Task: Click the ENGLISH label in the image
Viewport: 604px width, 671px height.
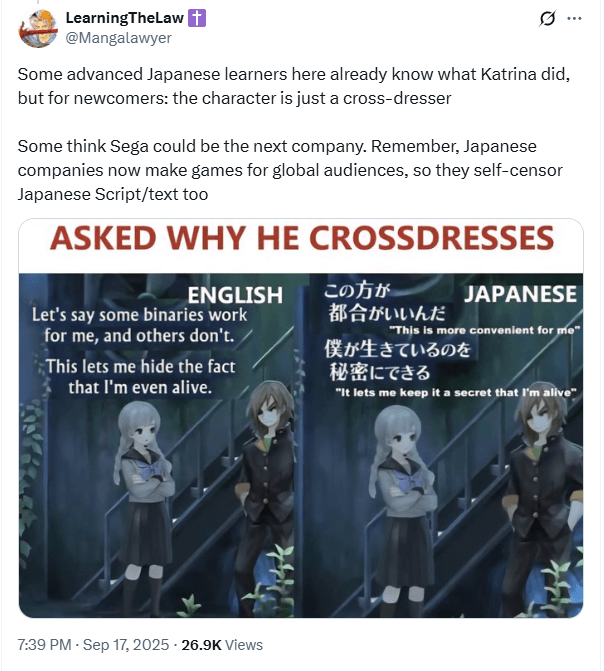Action: [235, 295]
